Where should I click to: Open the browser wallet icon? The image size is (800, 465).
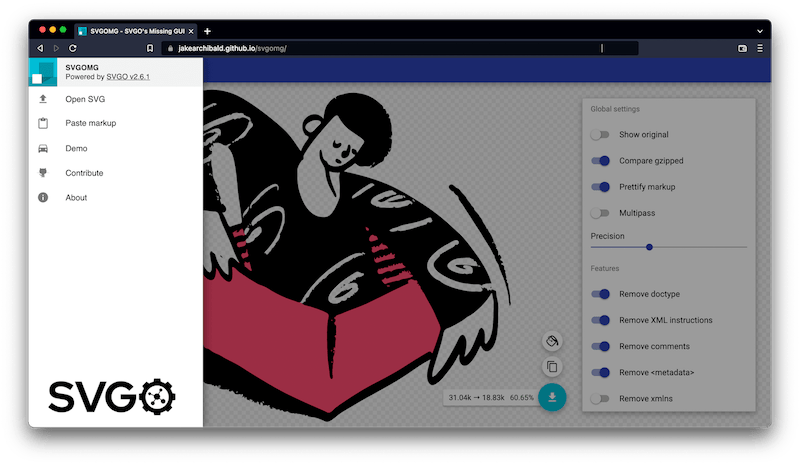742,48
